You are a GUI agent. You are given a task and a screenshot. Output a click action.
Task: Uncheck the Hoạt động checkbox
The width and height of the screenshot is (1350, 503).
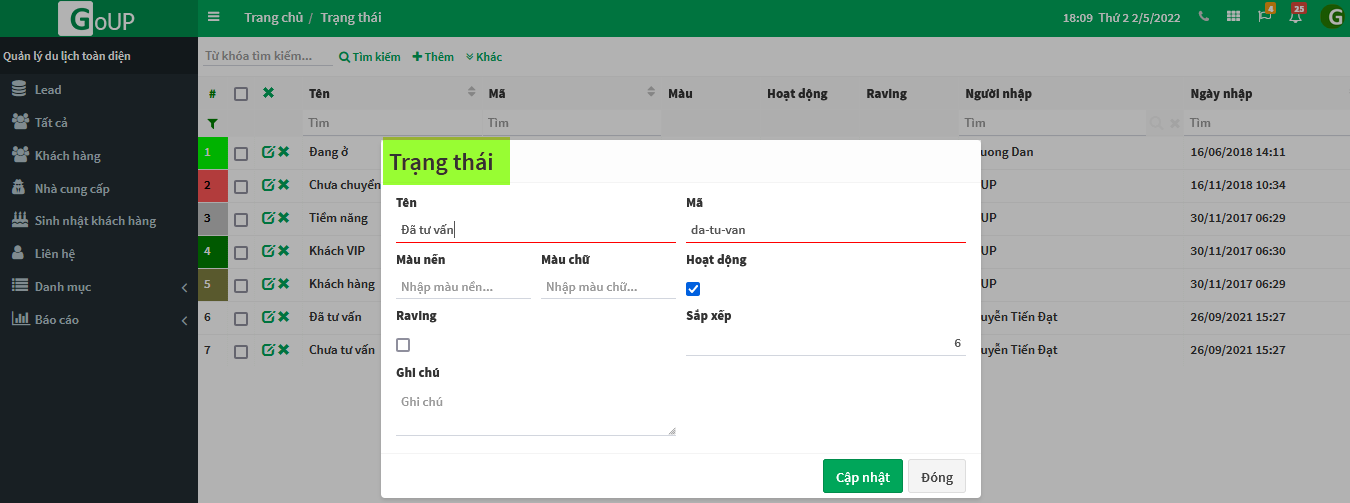click(693, 289)
